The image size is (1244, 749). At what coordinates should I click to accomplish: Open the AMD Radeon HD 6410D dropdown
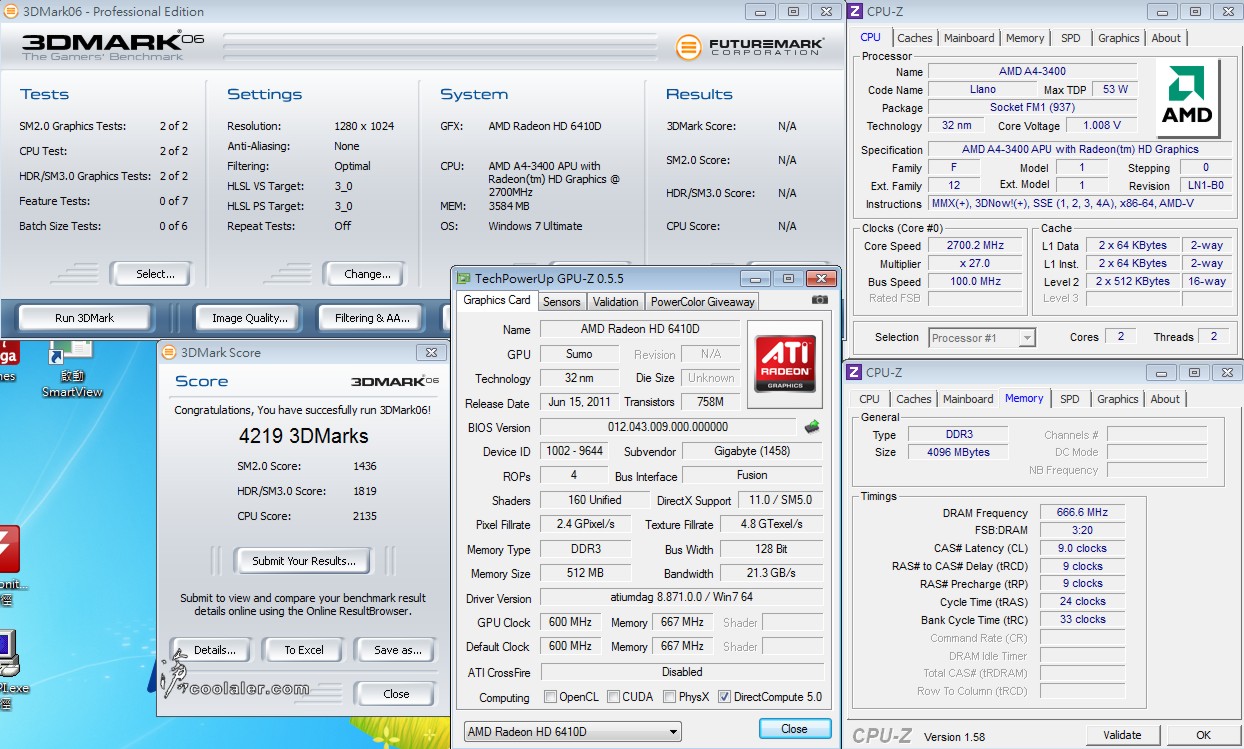(573, 732)
